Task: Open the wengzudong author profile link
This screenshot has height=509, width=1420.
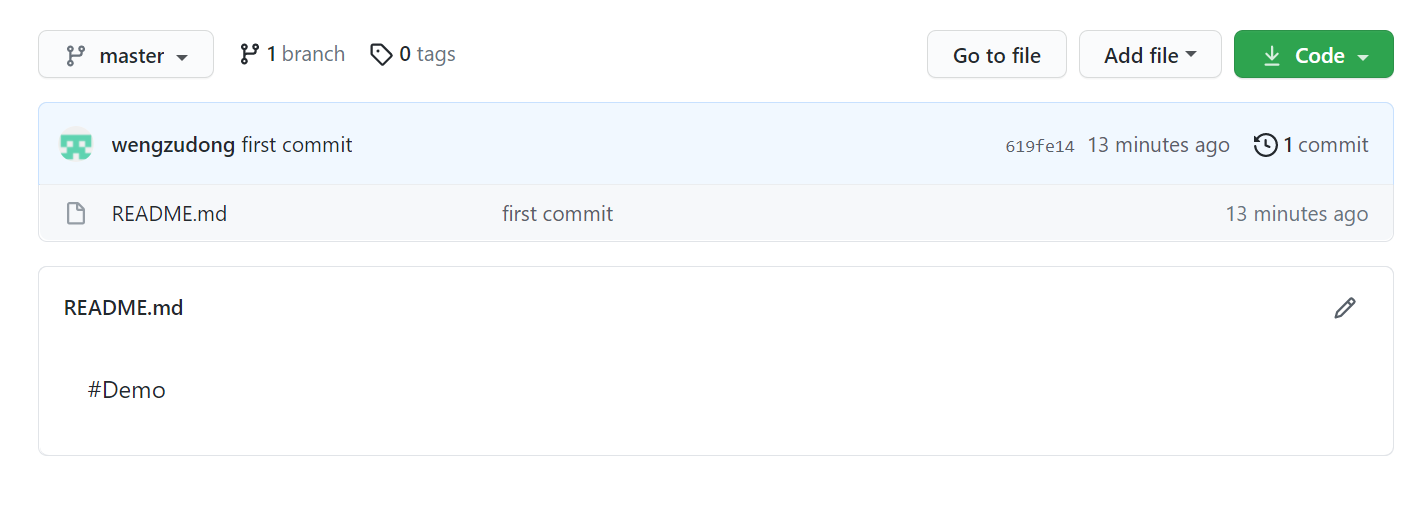Action: [x=173, y=145]
